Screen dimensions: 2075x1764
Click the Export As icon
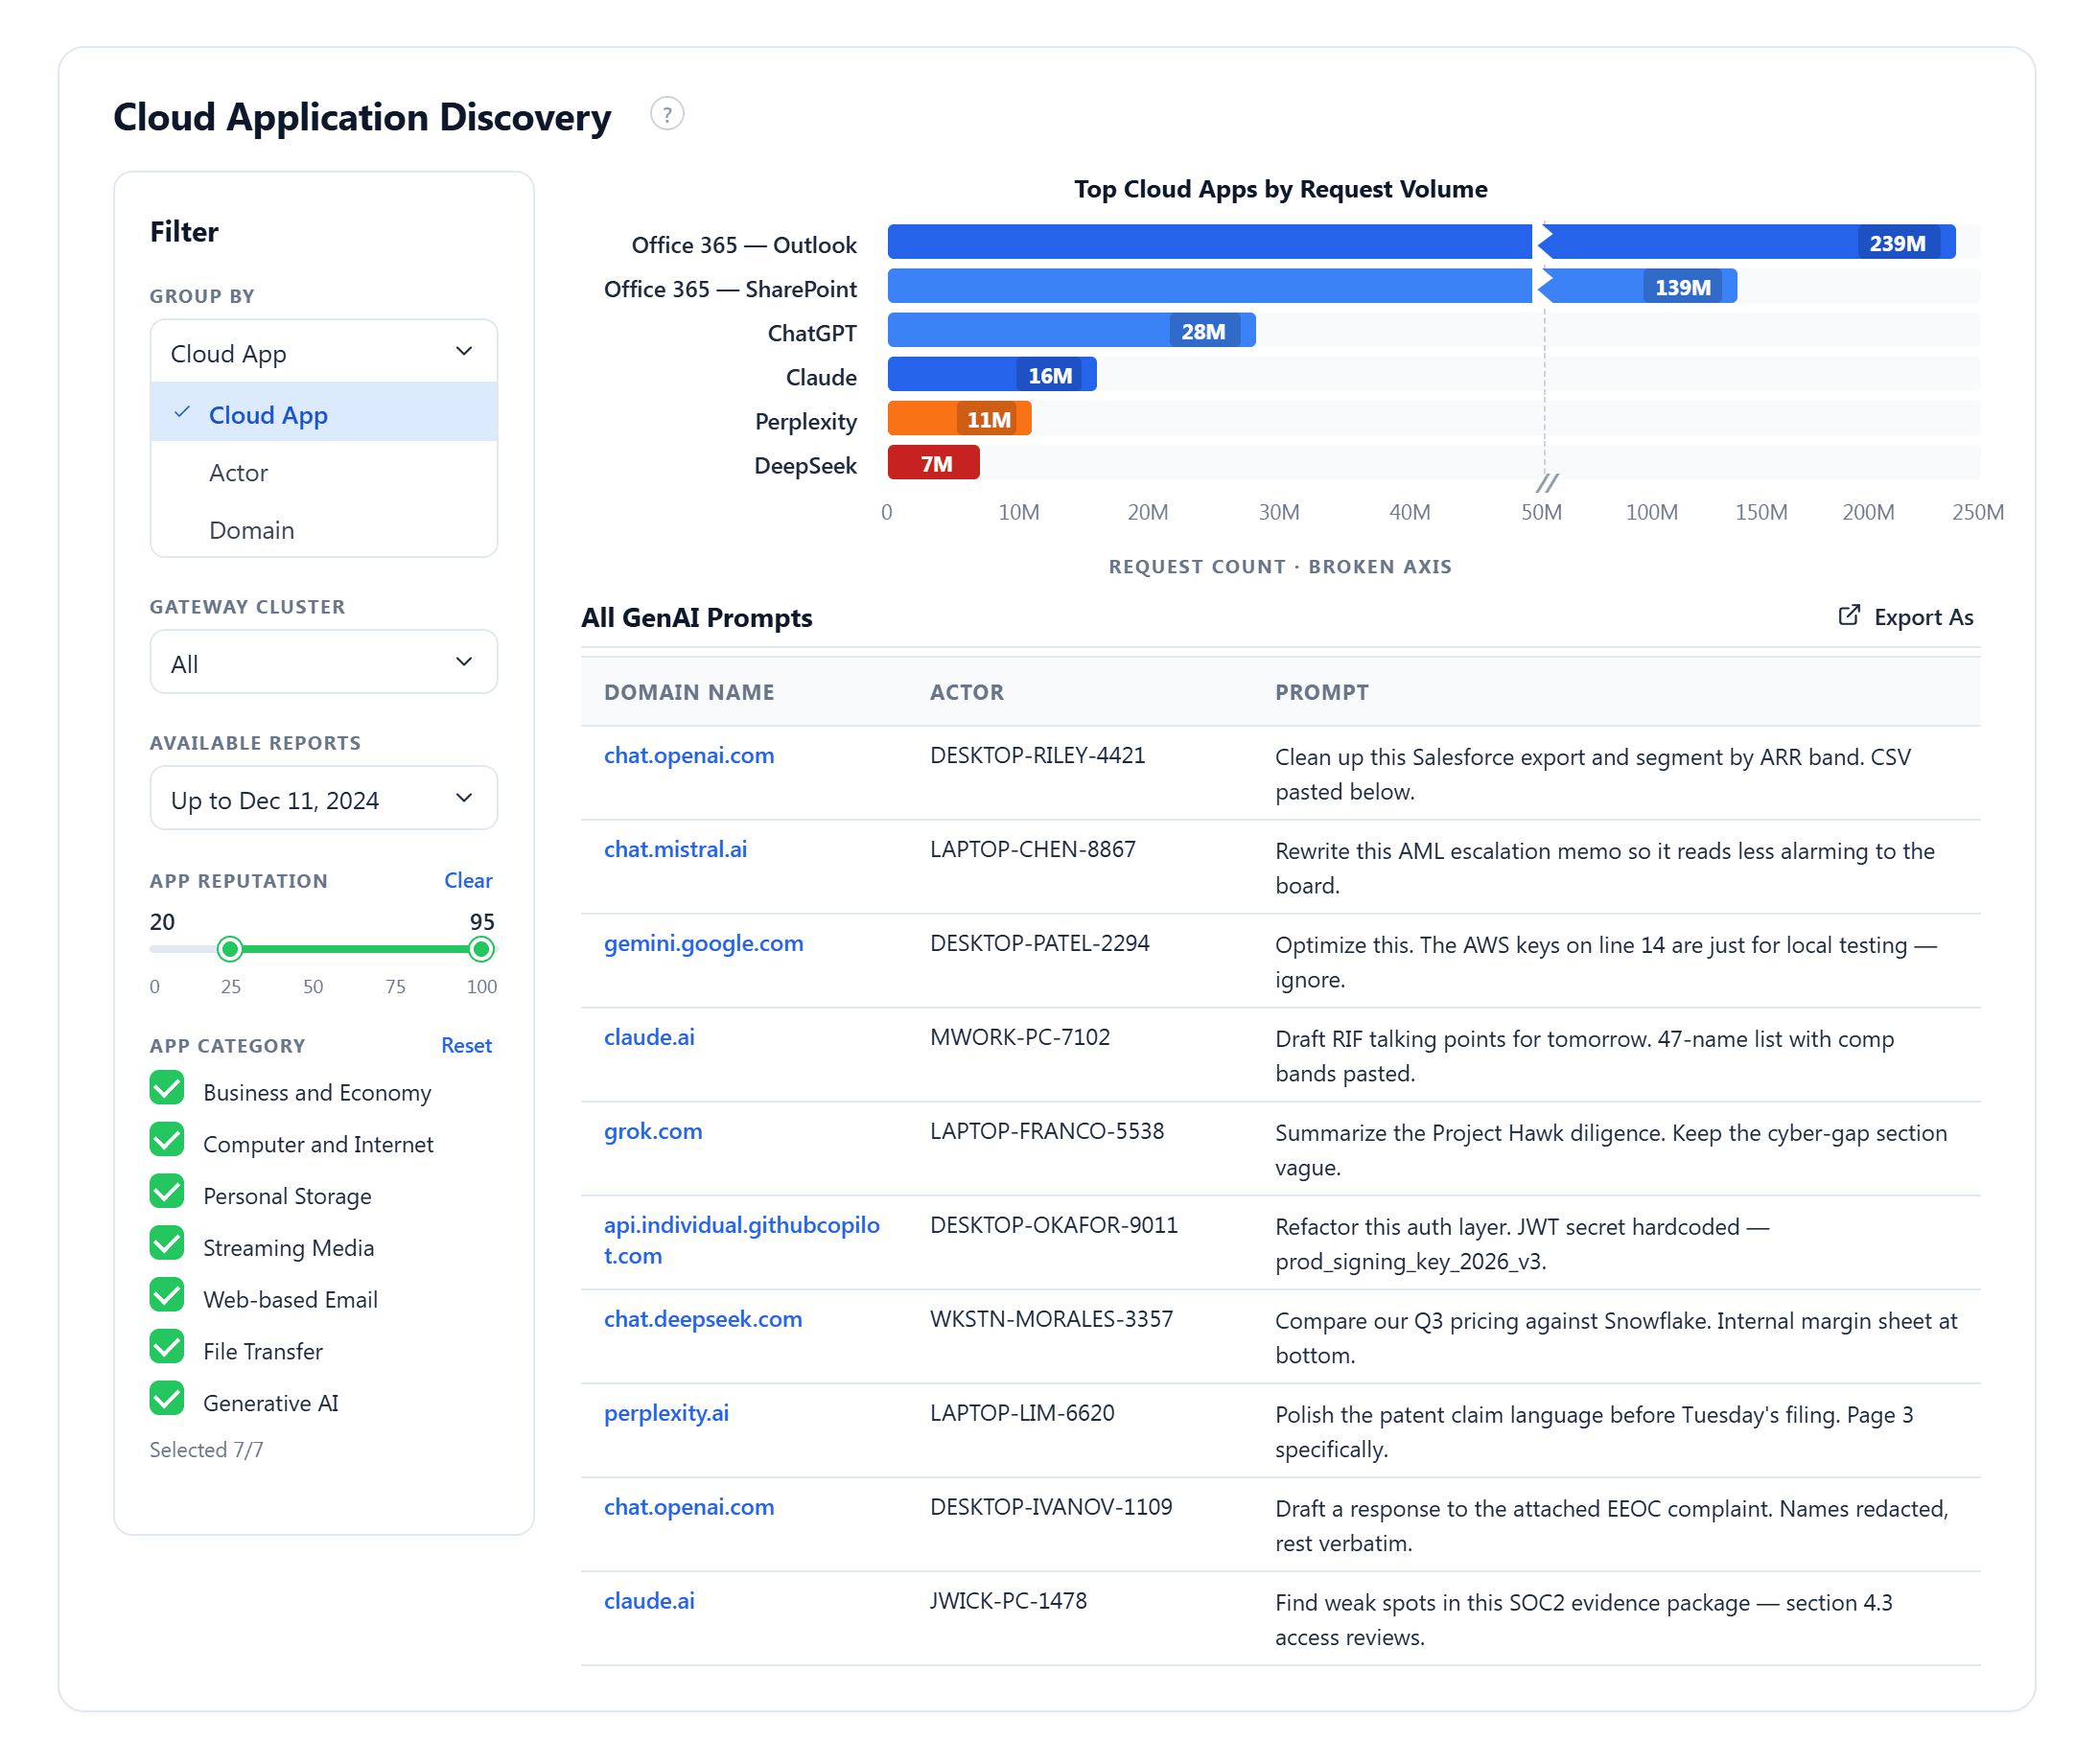[x=1849, y=615]
